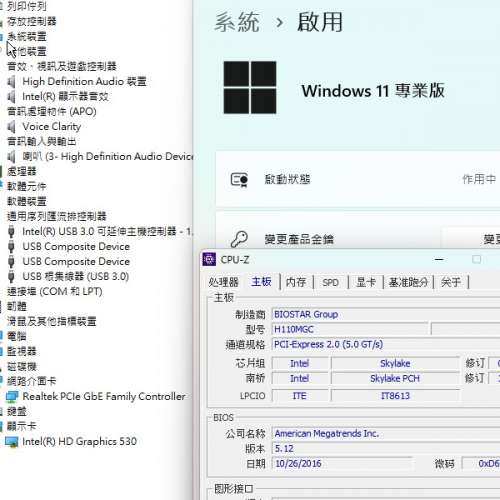Image resolution: width=500 pixels, height=500 pixels.
Task: Click the 變更 button for the product key
Action: [x=471, y=239]
